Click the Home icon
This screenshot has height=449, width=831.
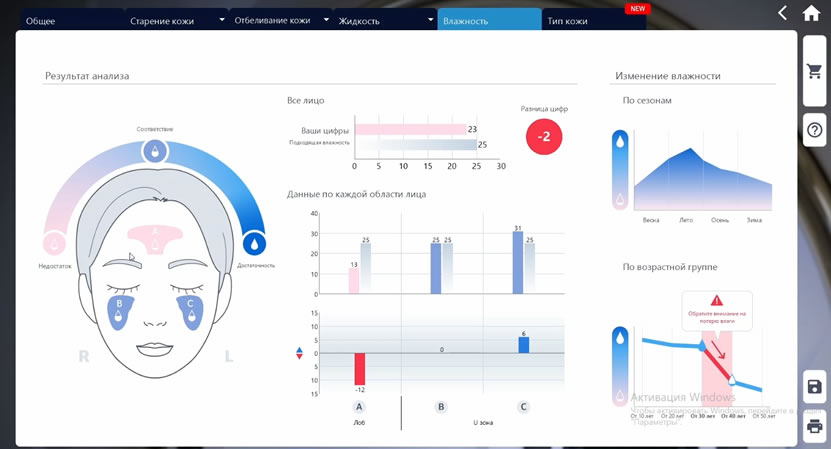point(811,13)
